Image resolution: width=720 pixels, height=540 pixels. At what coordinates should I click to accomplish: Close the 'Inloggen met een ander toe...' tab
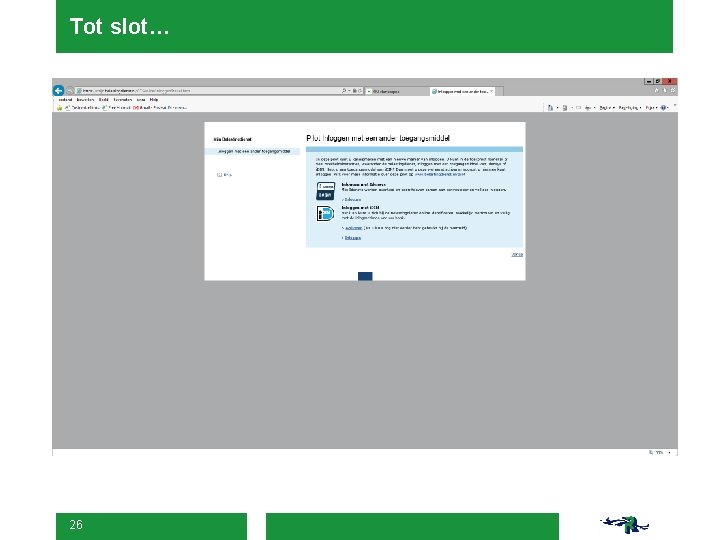click(x=491, y=91)
